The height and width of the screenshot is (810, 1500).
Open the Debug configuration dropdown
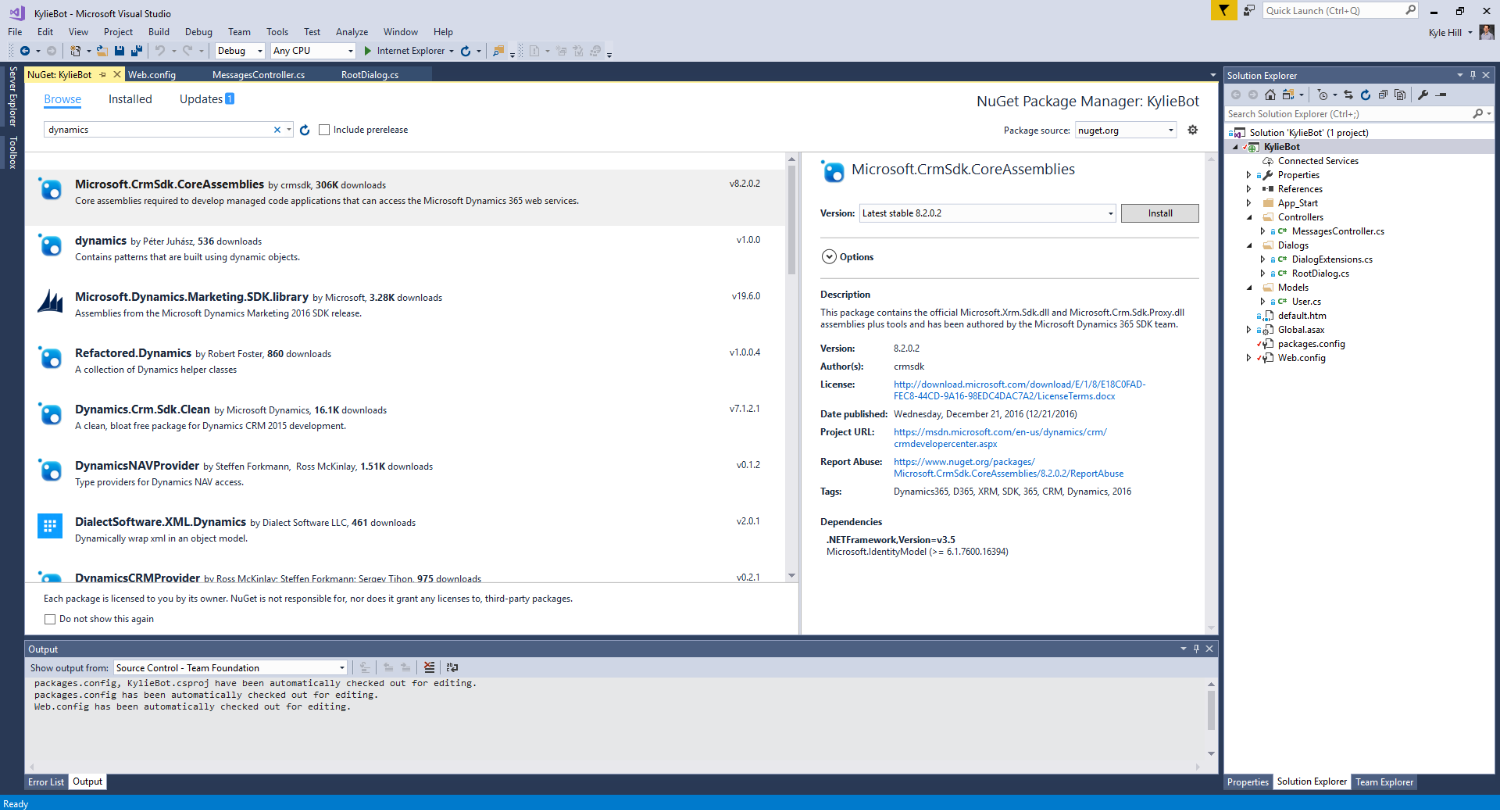[240, 50]
